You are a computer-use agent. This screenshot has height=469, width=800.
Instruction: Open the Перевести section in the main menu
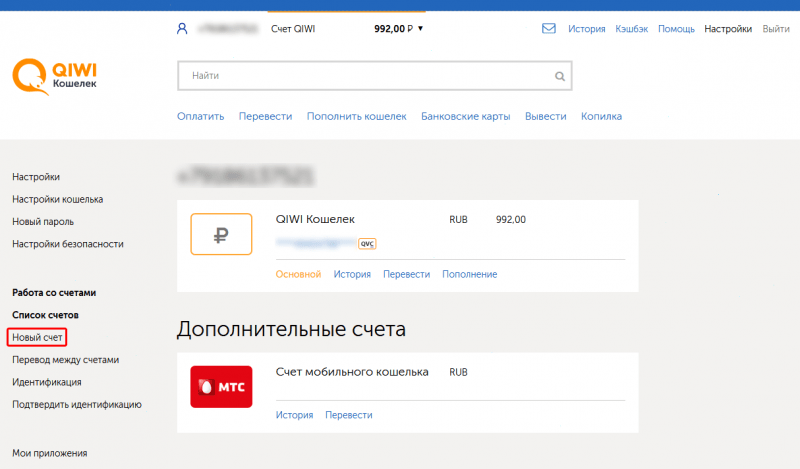265,116
